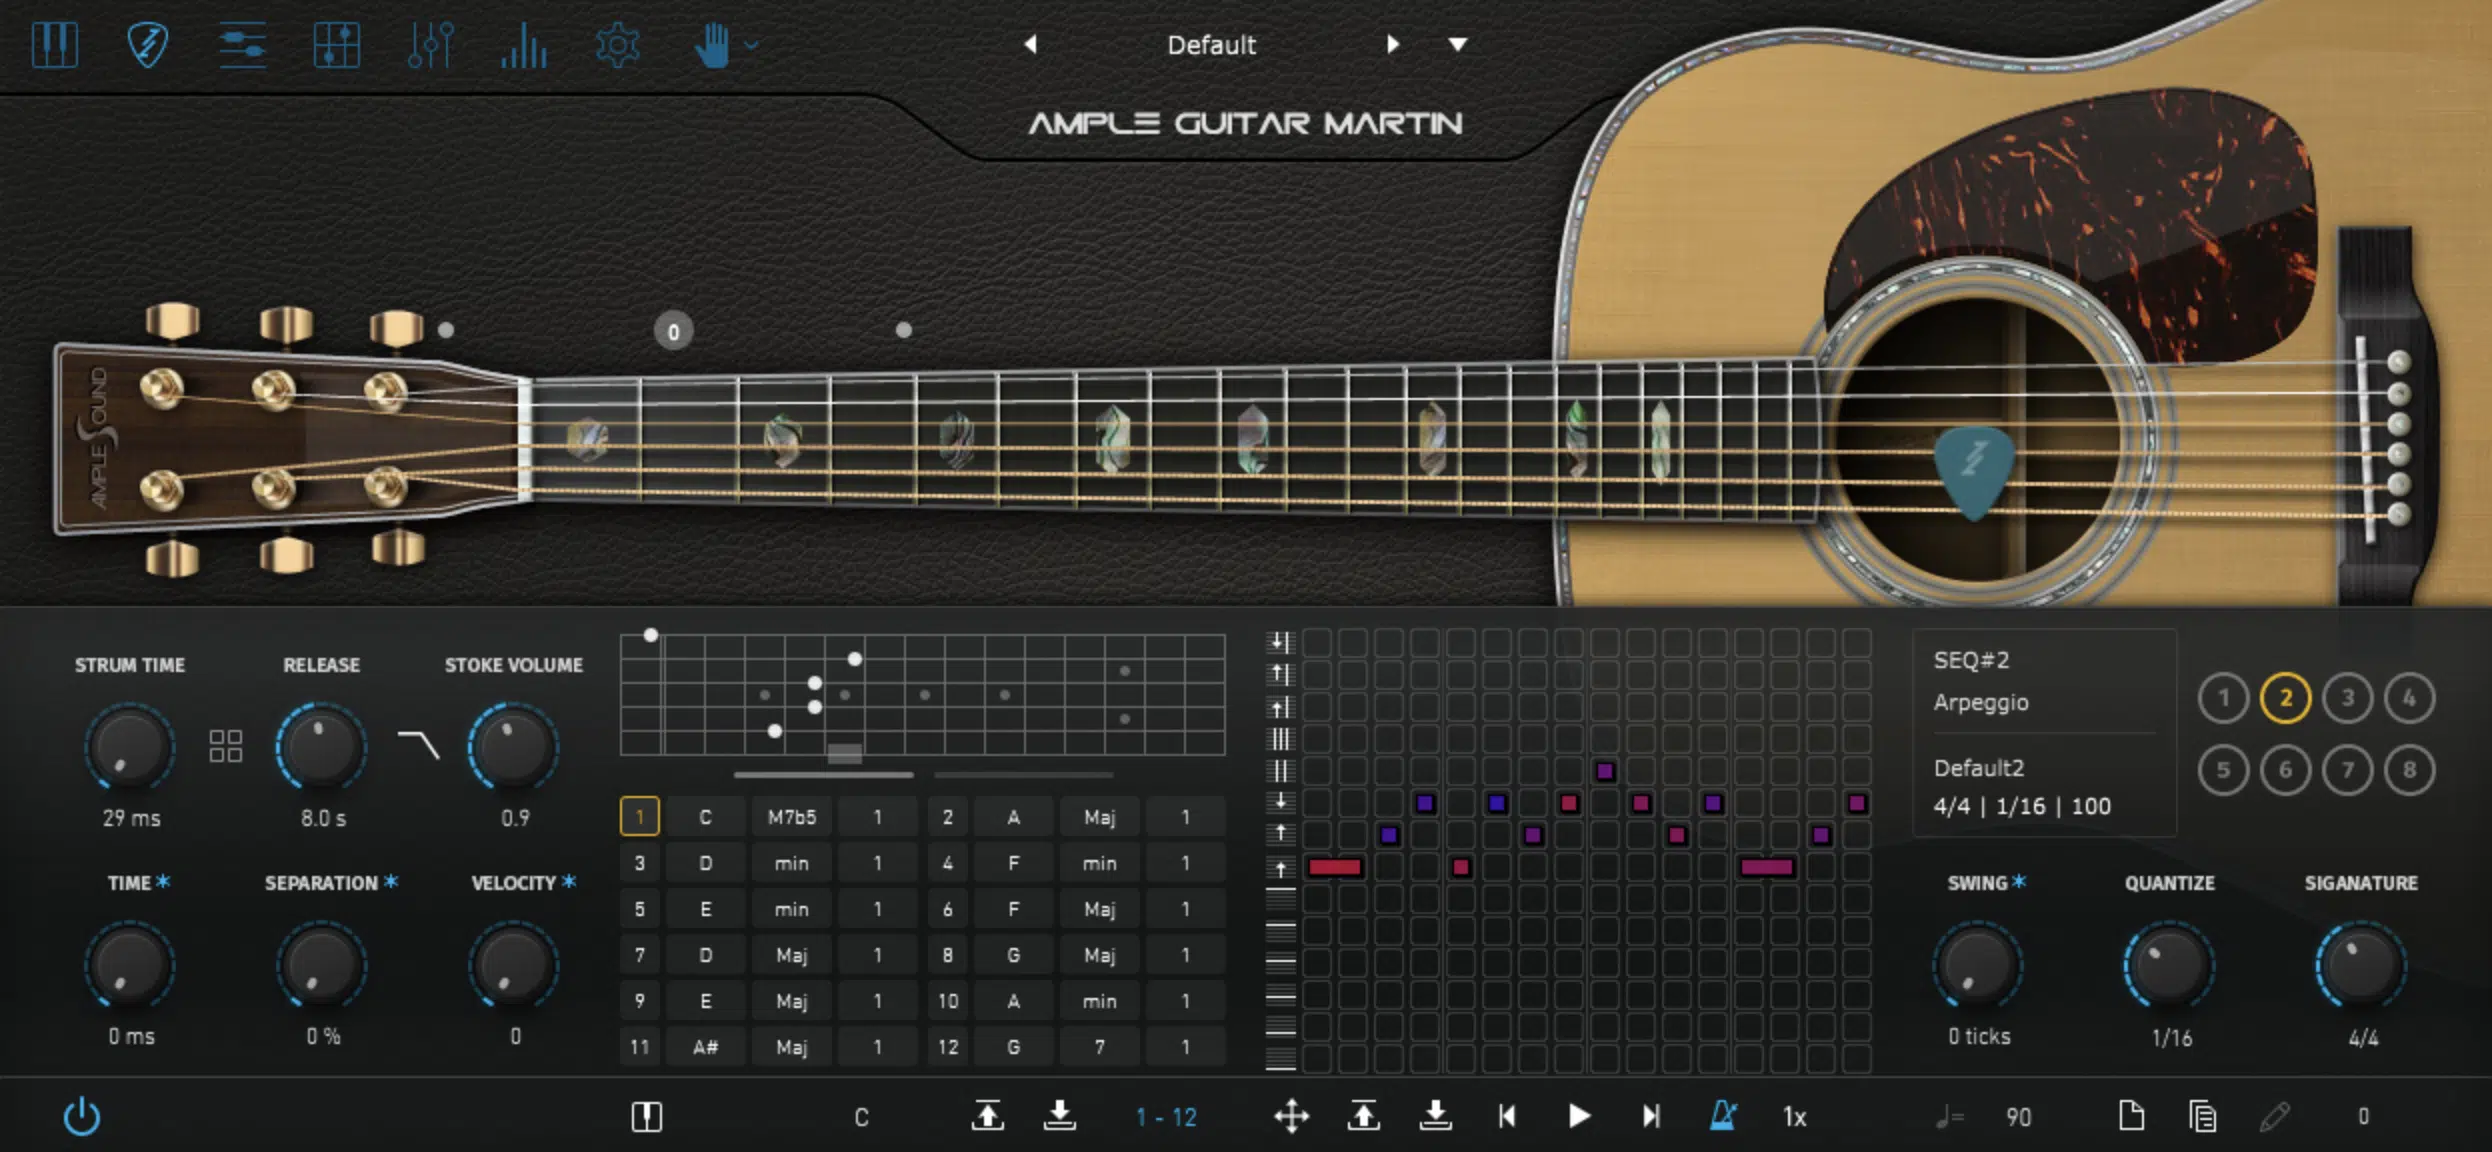Select chord slot 7
The height and width of the screenshot is (1152, 2492).
[640, 955]
